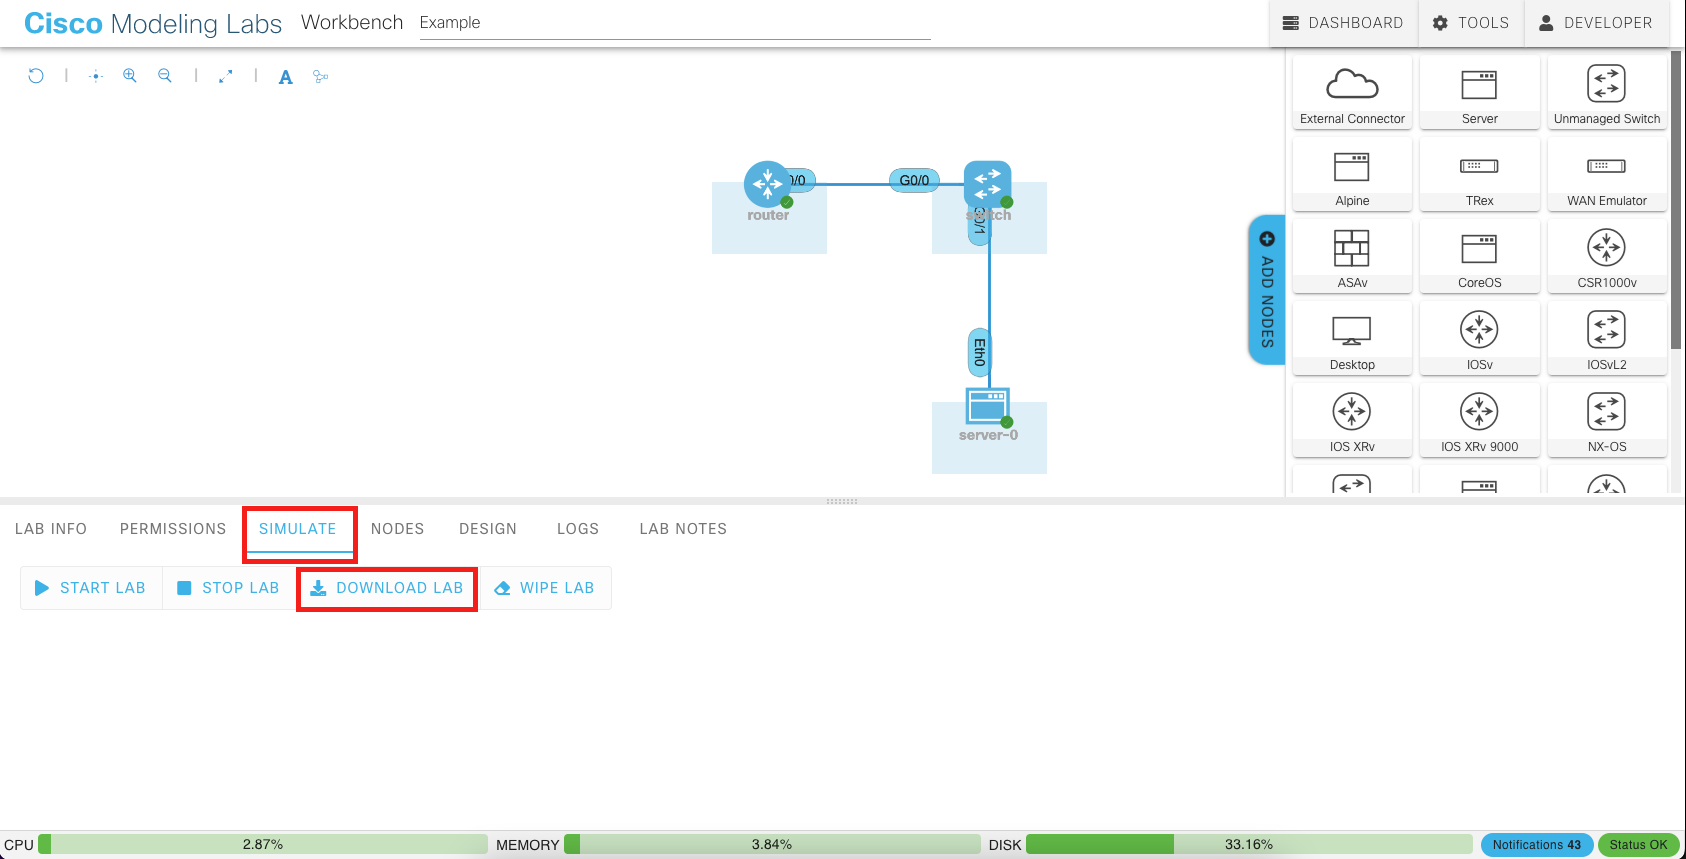Click the panel resize handle dots

click(842, 501)
